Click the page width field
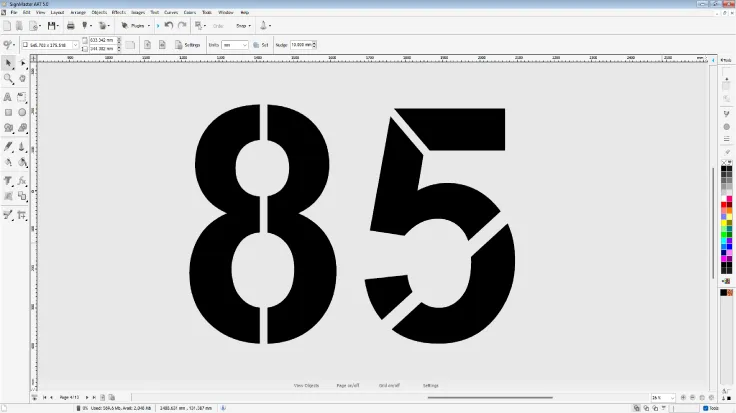This screenshot has height=413, width=736. click(102, 40)
